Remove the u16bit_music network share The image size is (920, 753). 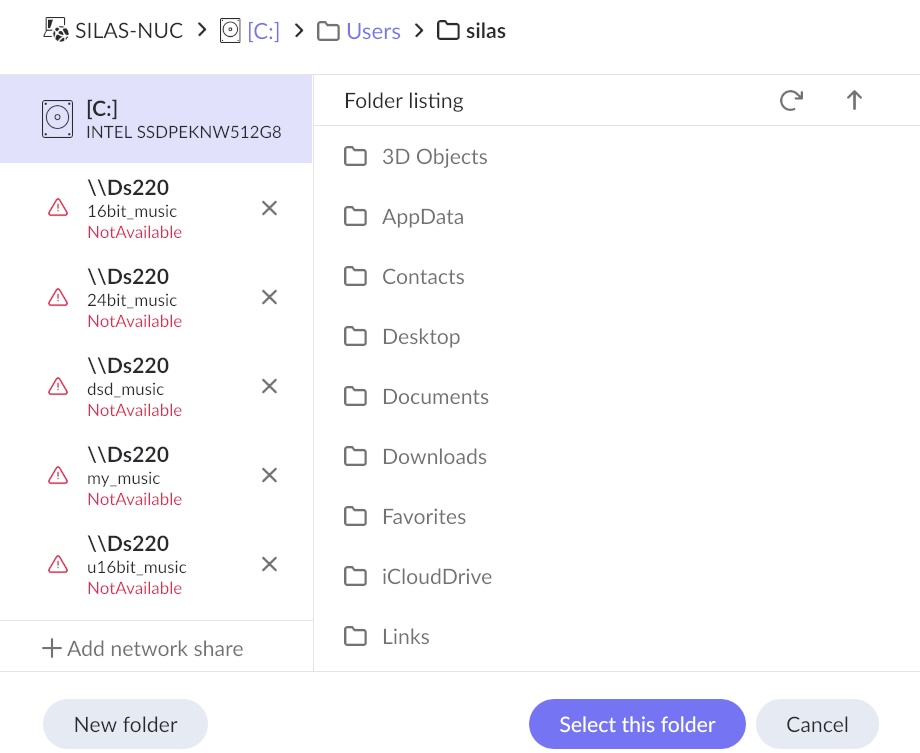pyautogui.click(x=269, y=564)
